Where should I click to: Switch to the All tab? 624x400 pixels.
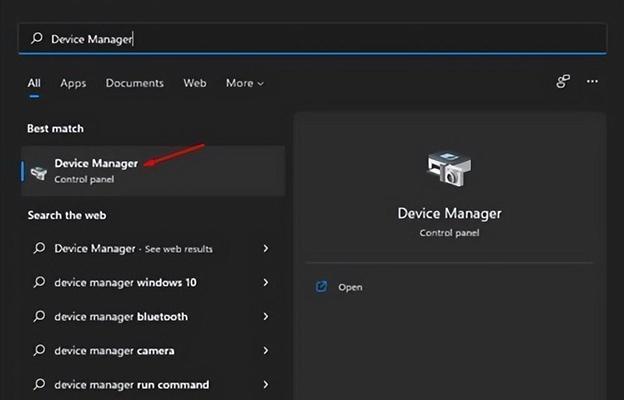[34, 83]
